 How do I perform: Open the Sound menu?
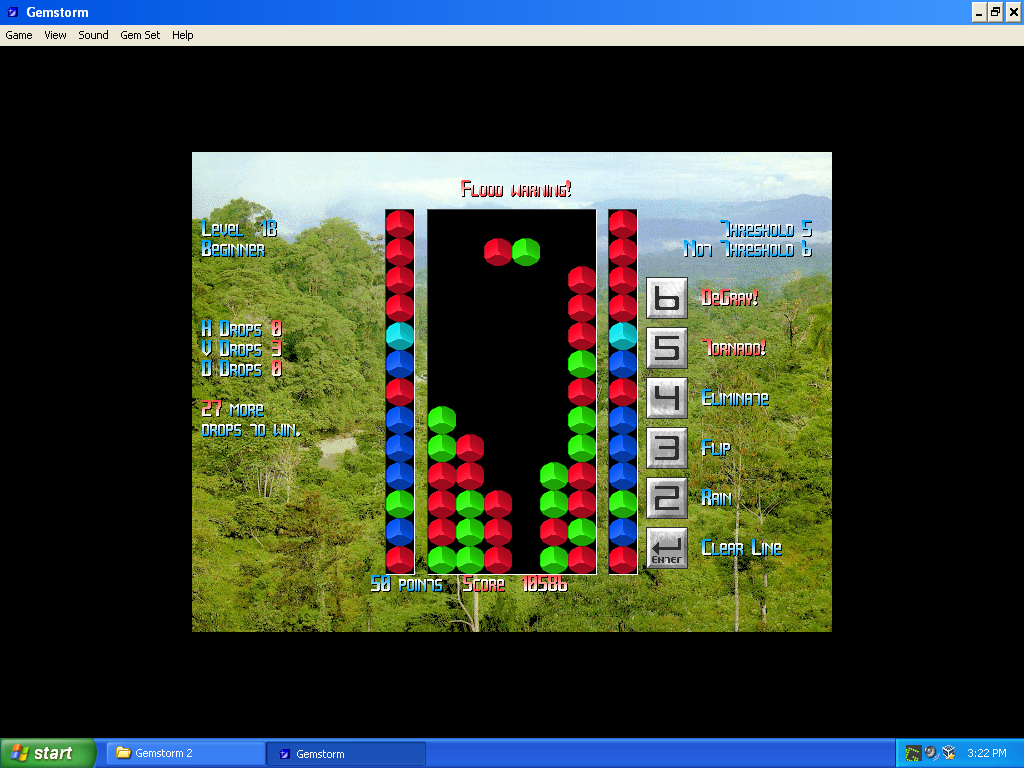(93, 35)
